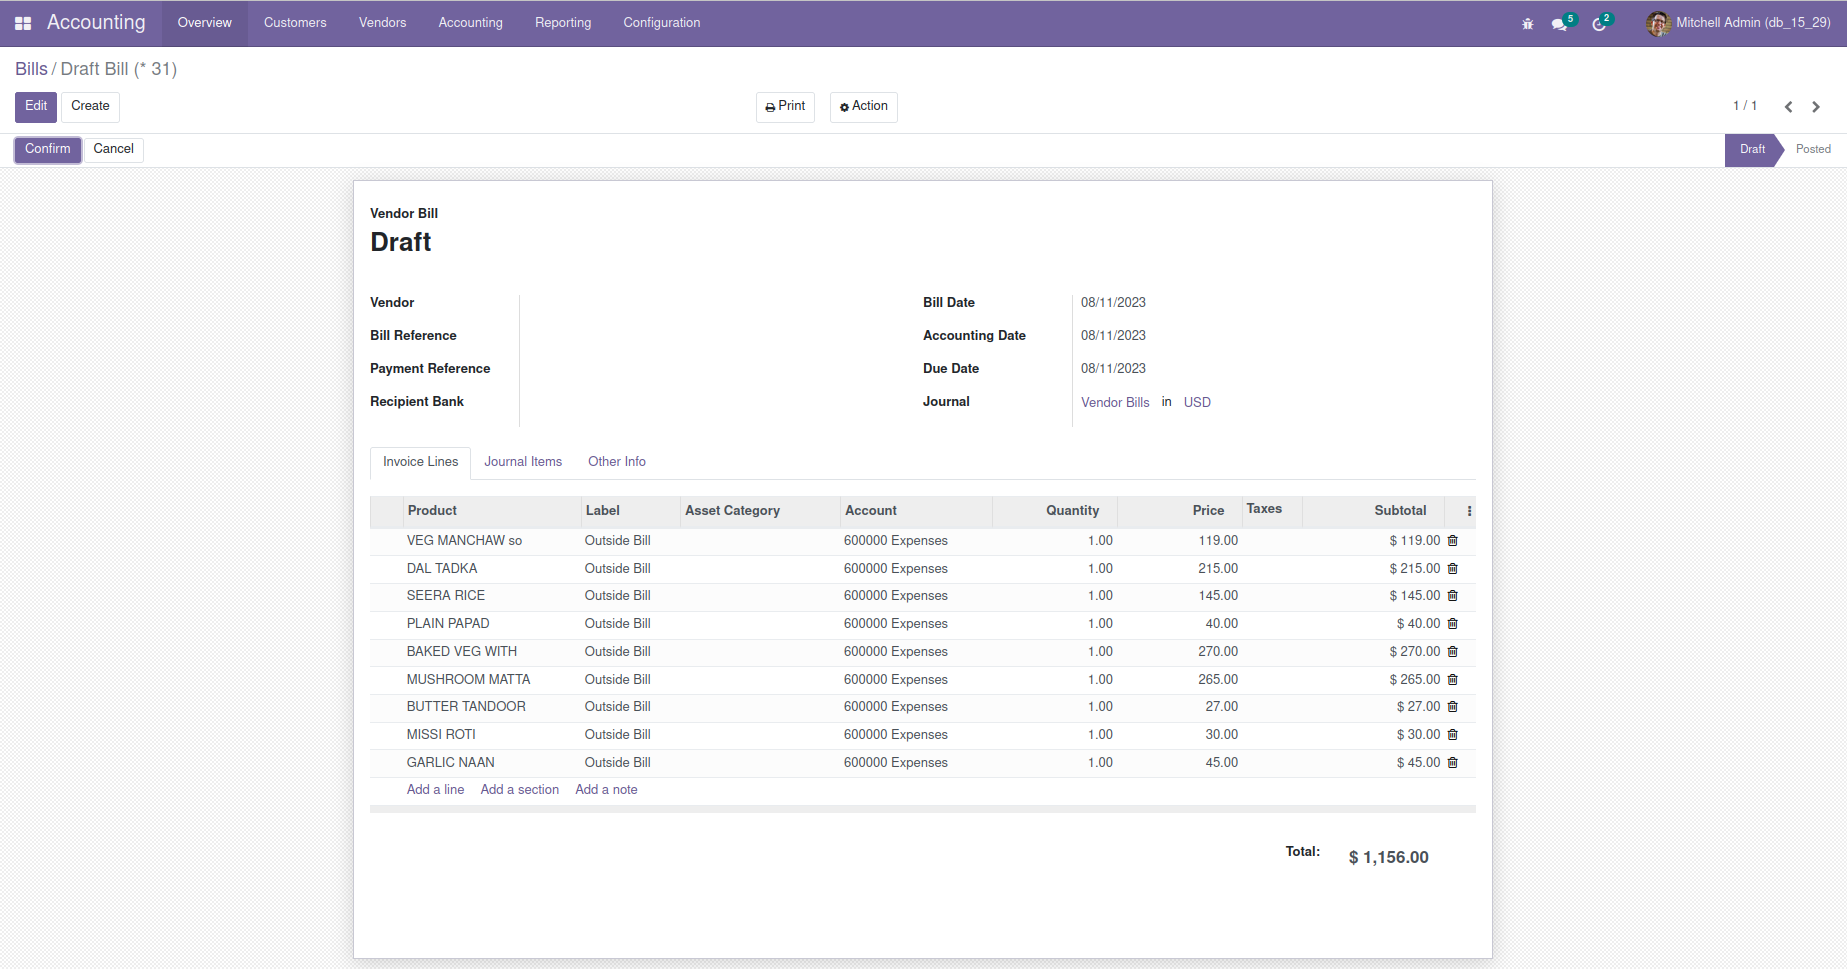Click the Add a line link
The image size is (1847, 969).
coord(435,790)
